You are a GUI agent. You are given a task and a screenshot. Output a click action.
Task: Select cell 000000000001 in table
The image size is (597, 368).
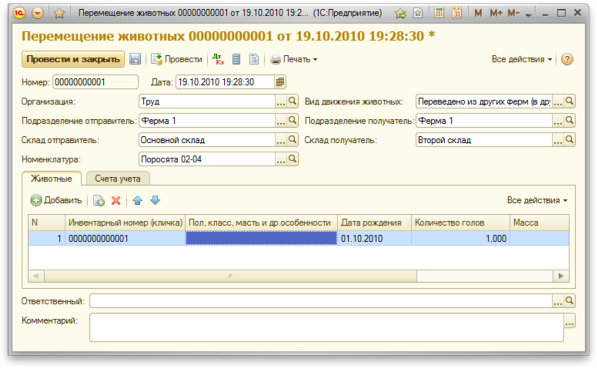[125, 239]
